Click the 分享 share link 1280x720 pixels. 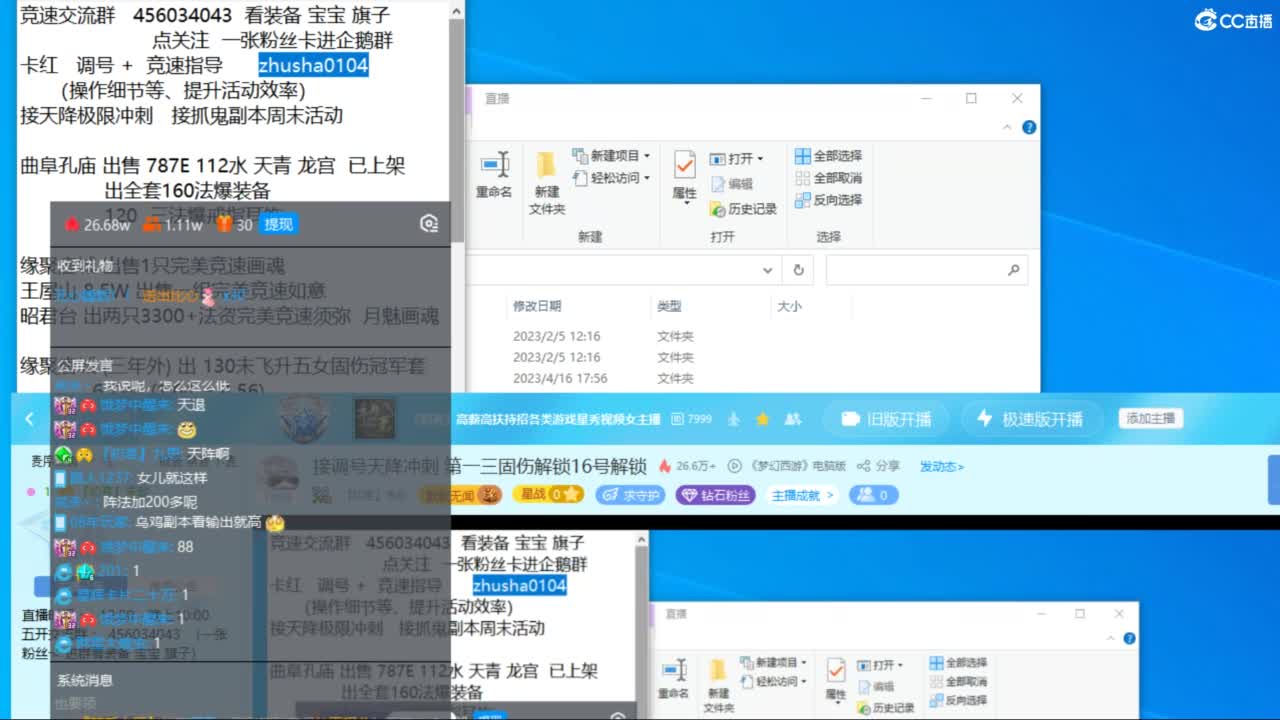click(880, 466)
